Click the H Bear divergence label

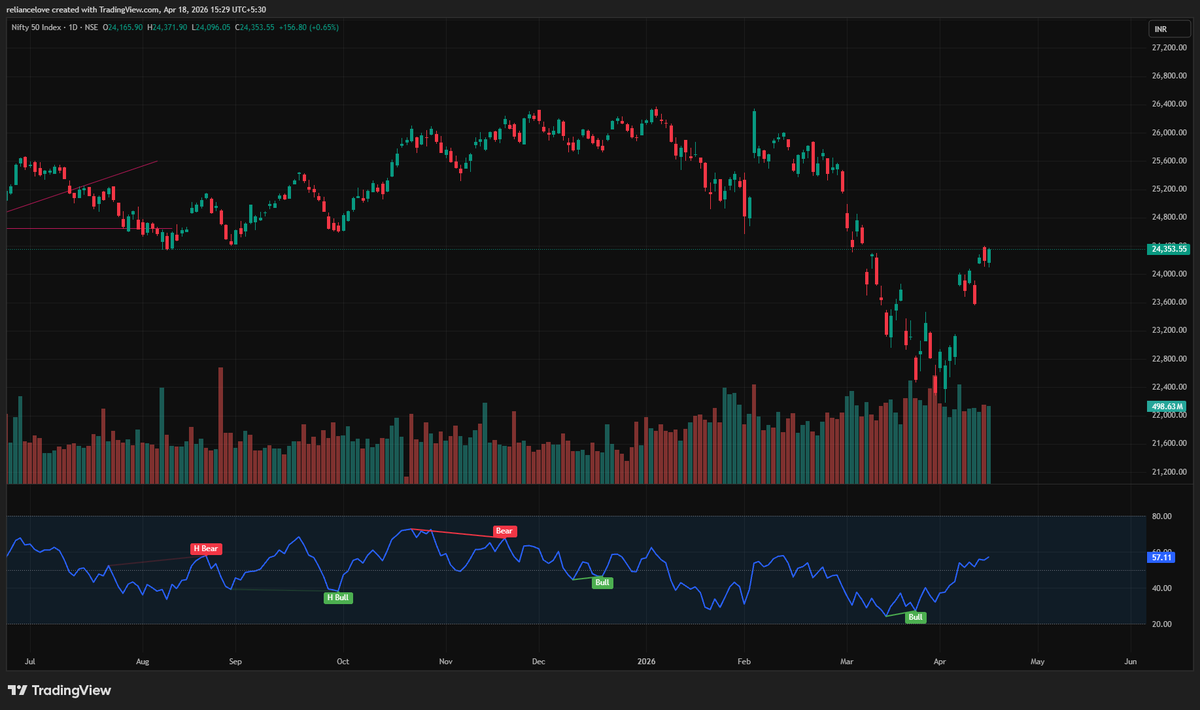click(x=206, y=549)
